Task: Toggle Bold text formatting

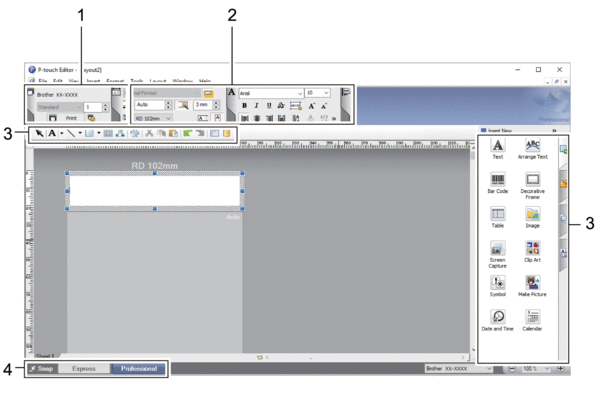Action: point(244,105)
